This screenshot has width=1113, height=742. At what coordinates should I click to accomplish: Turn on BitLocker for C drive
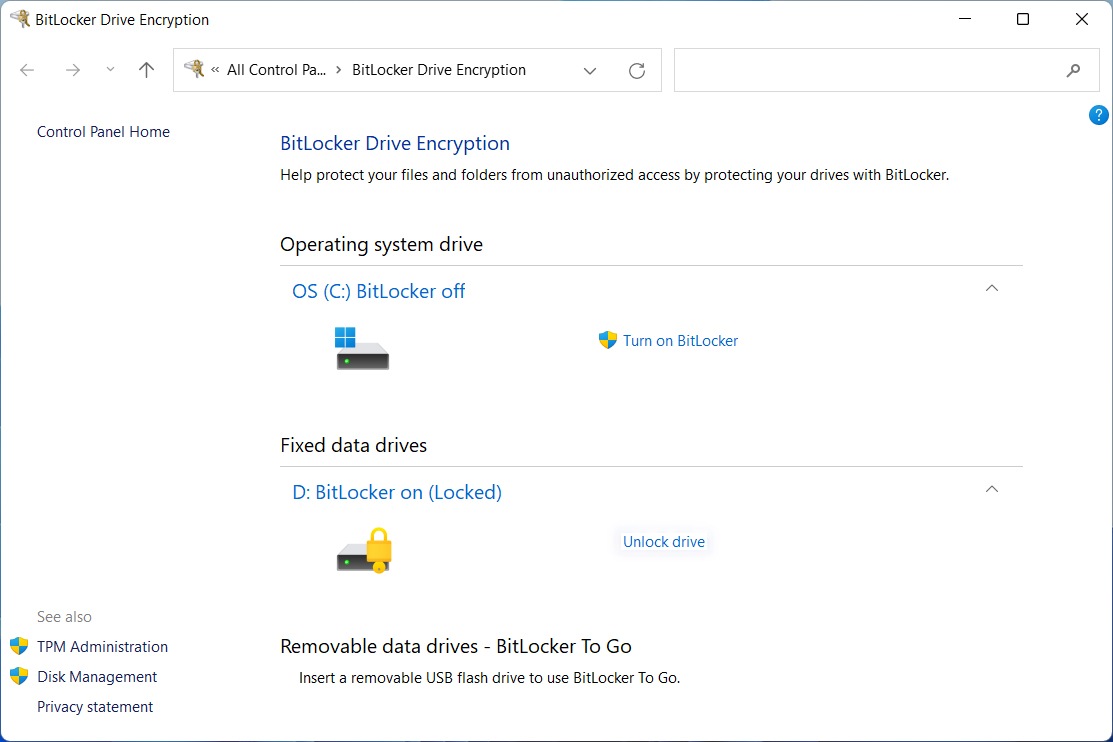click(680, 341)
